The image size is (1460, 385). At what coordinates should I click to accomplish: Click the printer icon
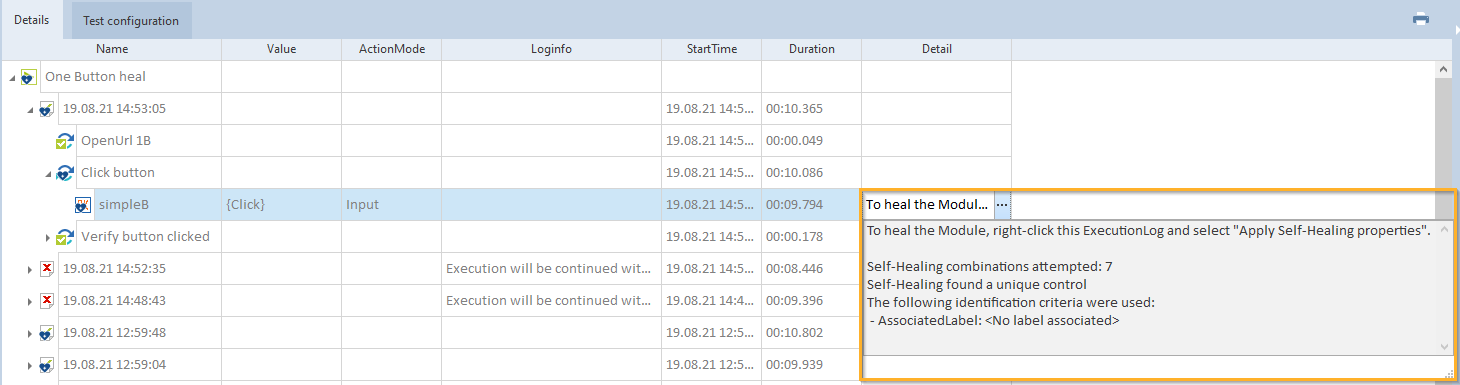1420,19
